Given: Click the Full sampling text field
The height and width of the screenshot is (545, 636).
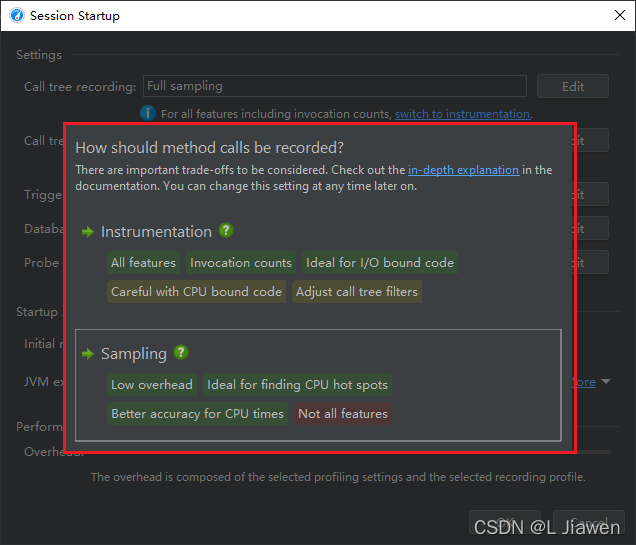Looking at the screenshot, I should 335,86.
